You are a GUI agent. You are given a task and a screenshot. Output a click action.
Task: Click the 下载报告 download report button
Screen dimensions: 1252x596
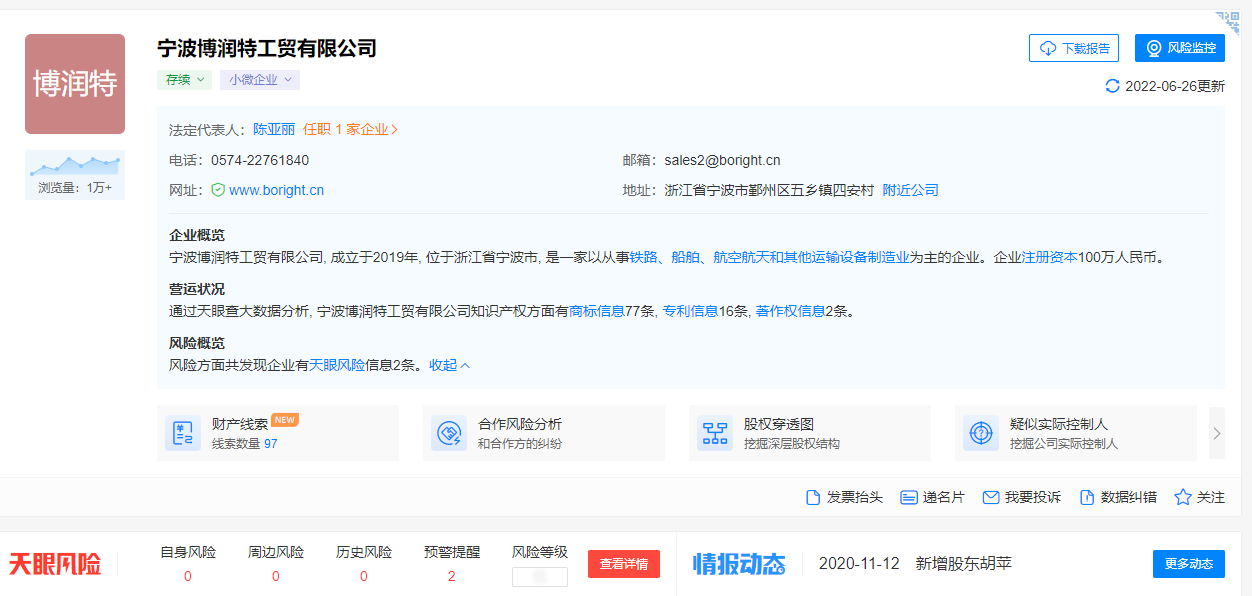[x=1073, y=48]
